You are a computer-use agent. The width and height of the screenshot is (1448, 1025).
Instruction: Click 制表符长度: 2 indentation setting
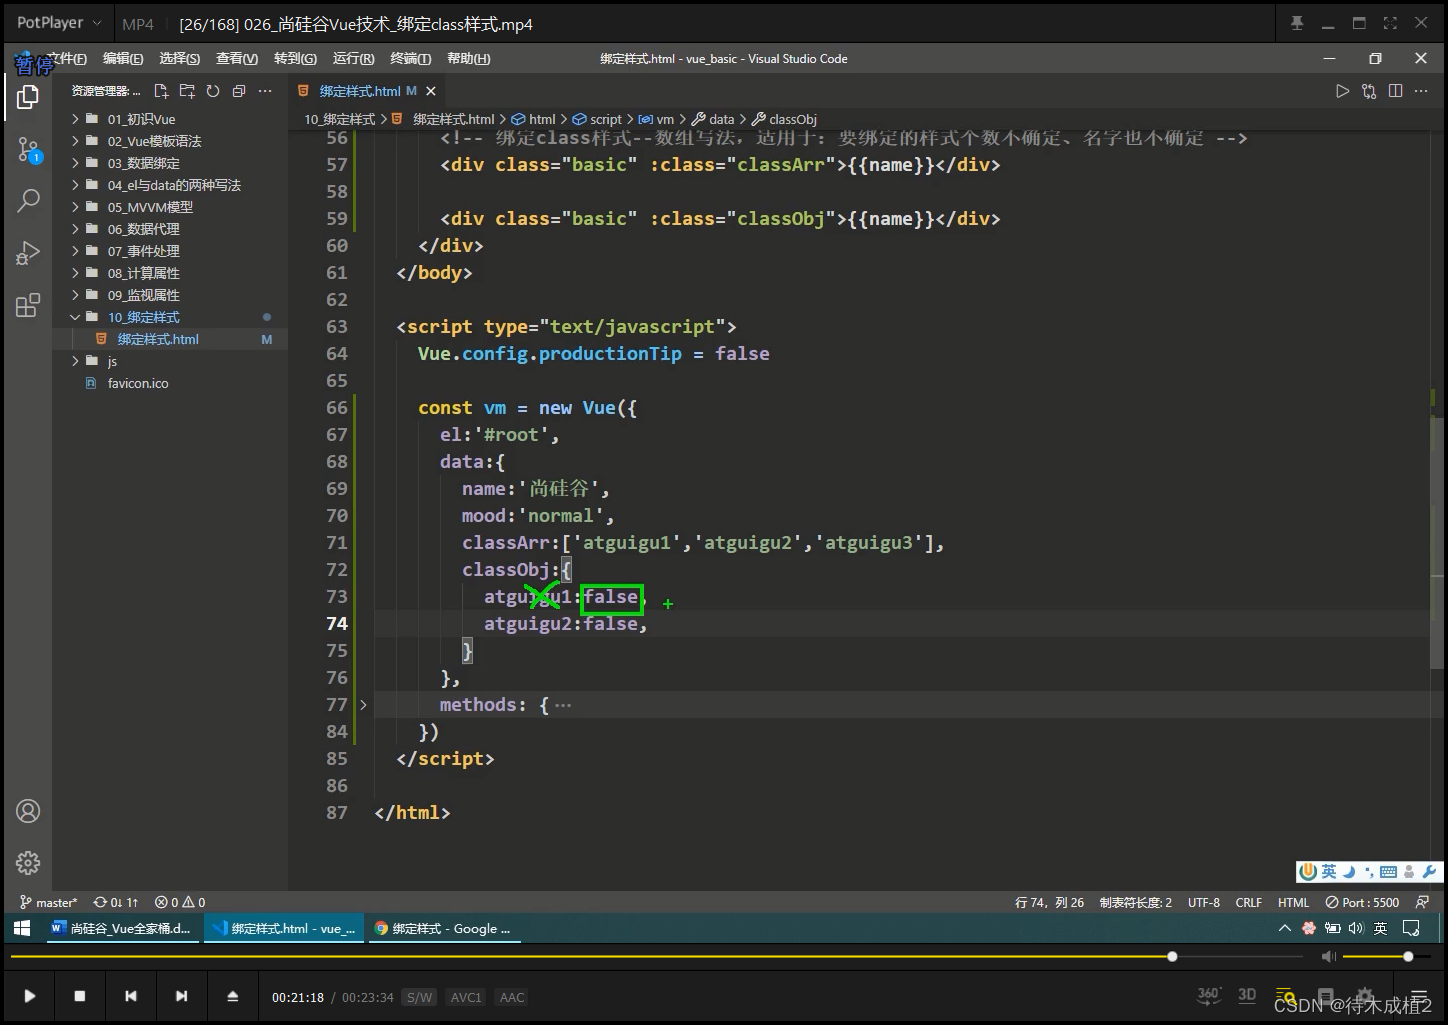[1135, 902]
